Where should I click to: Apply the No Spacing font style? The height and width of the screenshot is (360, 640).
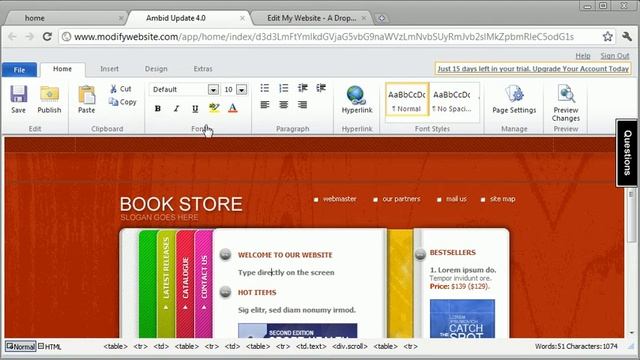point(452,100)
